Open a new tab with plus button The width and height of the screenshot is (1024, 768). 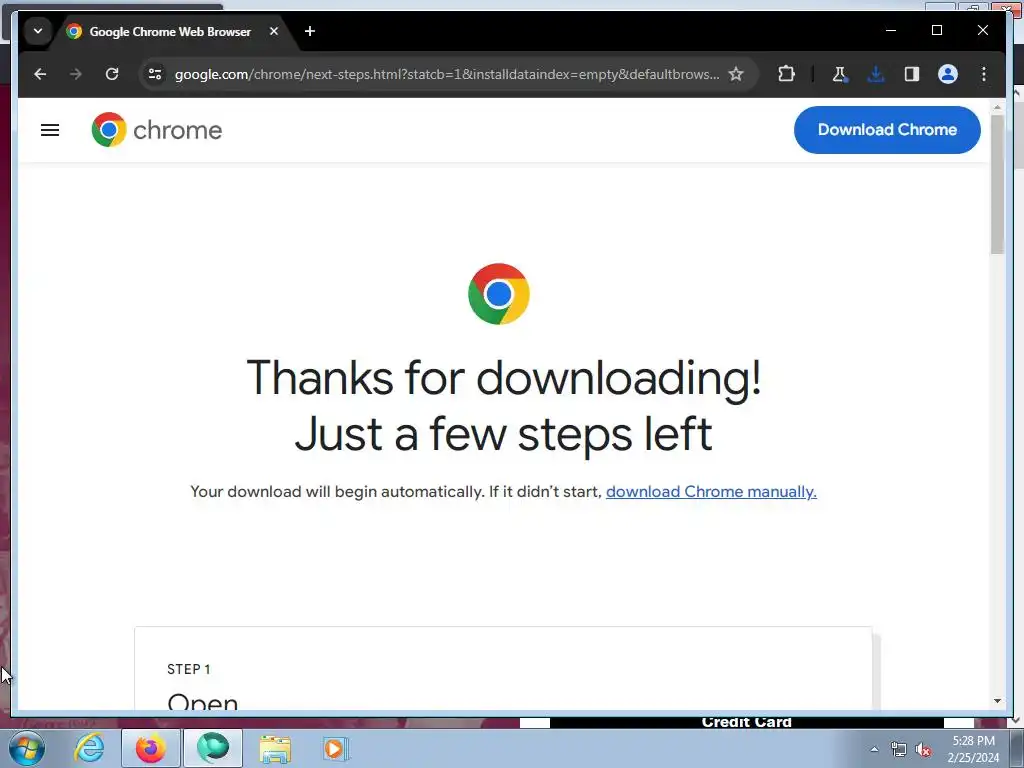coord(310,31)
